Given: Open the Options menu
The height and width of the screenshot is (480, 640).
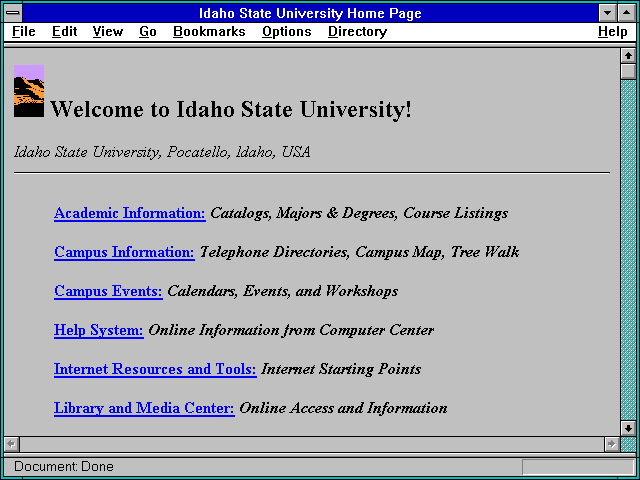Looking at the screenshot, I should point(287,32).
